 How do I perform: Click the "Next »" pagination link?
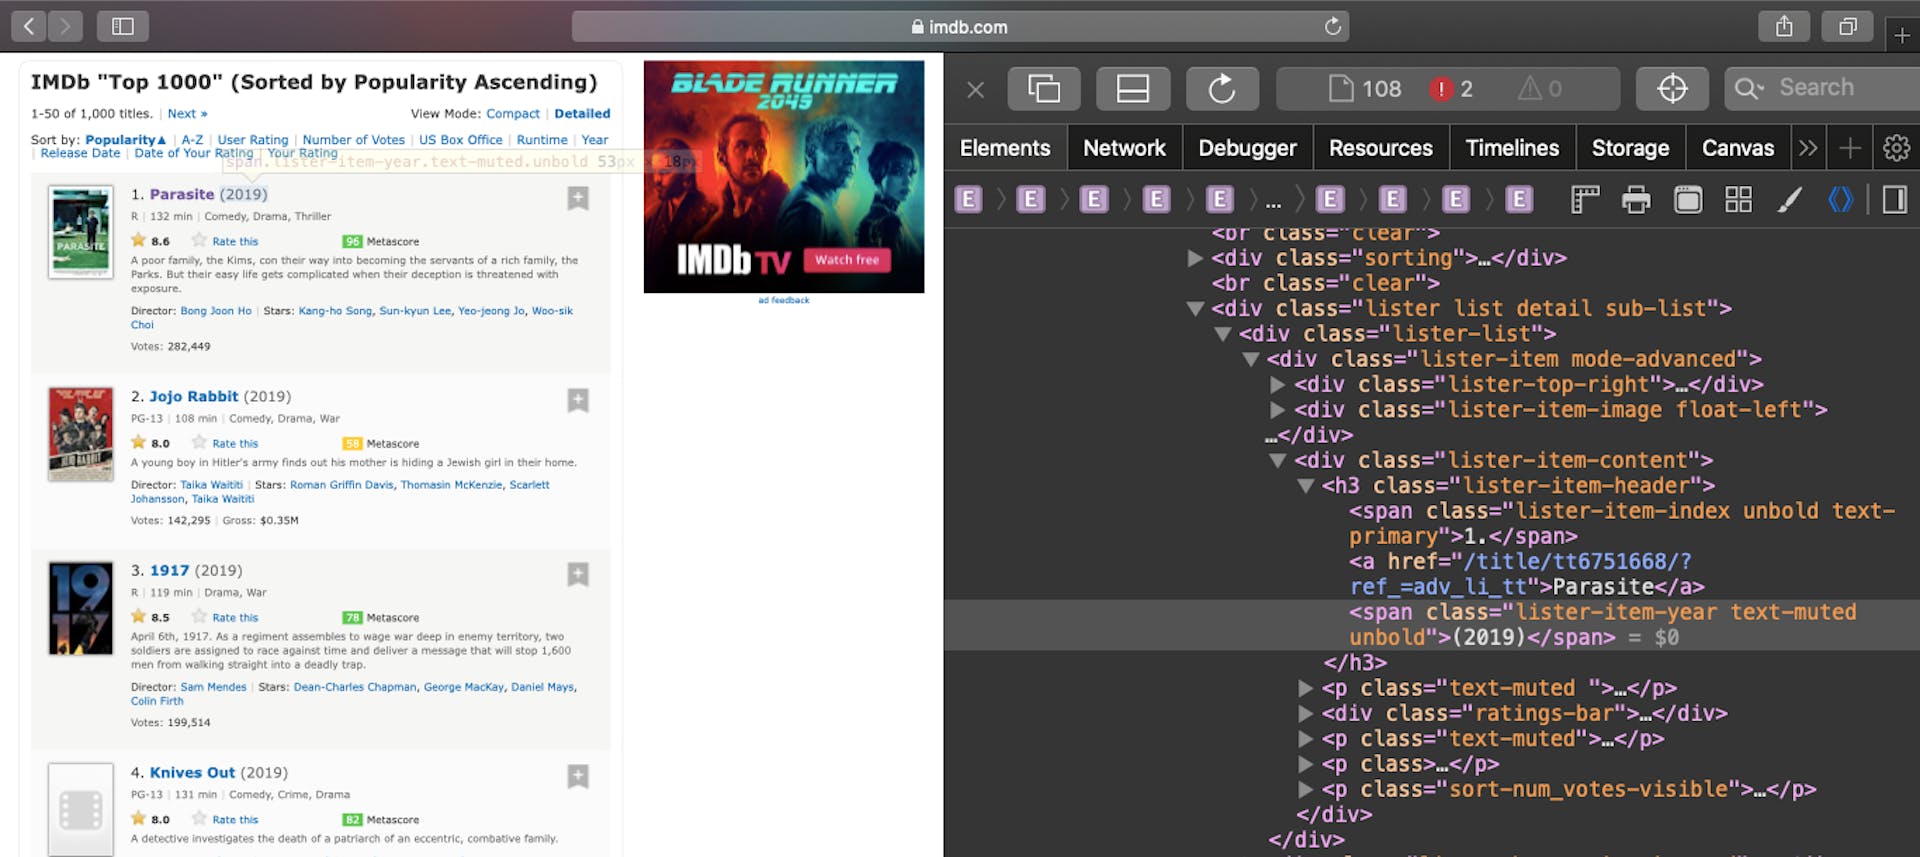pos(187,114)
